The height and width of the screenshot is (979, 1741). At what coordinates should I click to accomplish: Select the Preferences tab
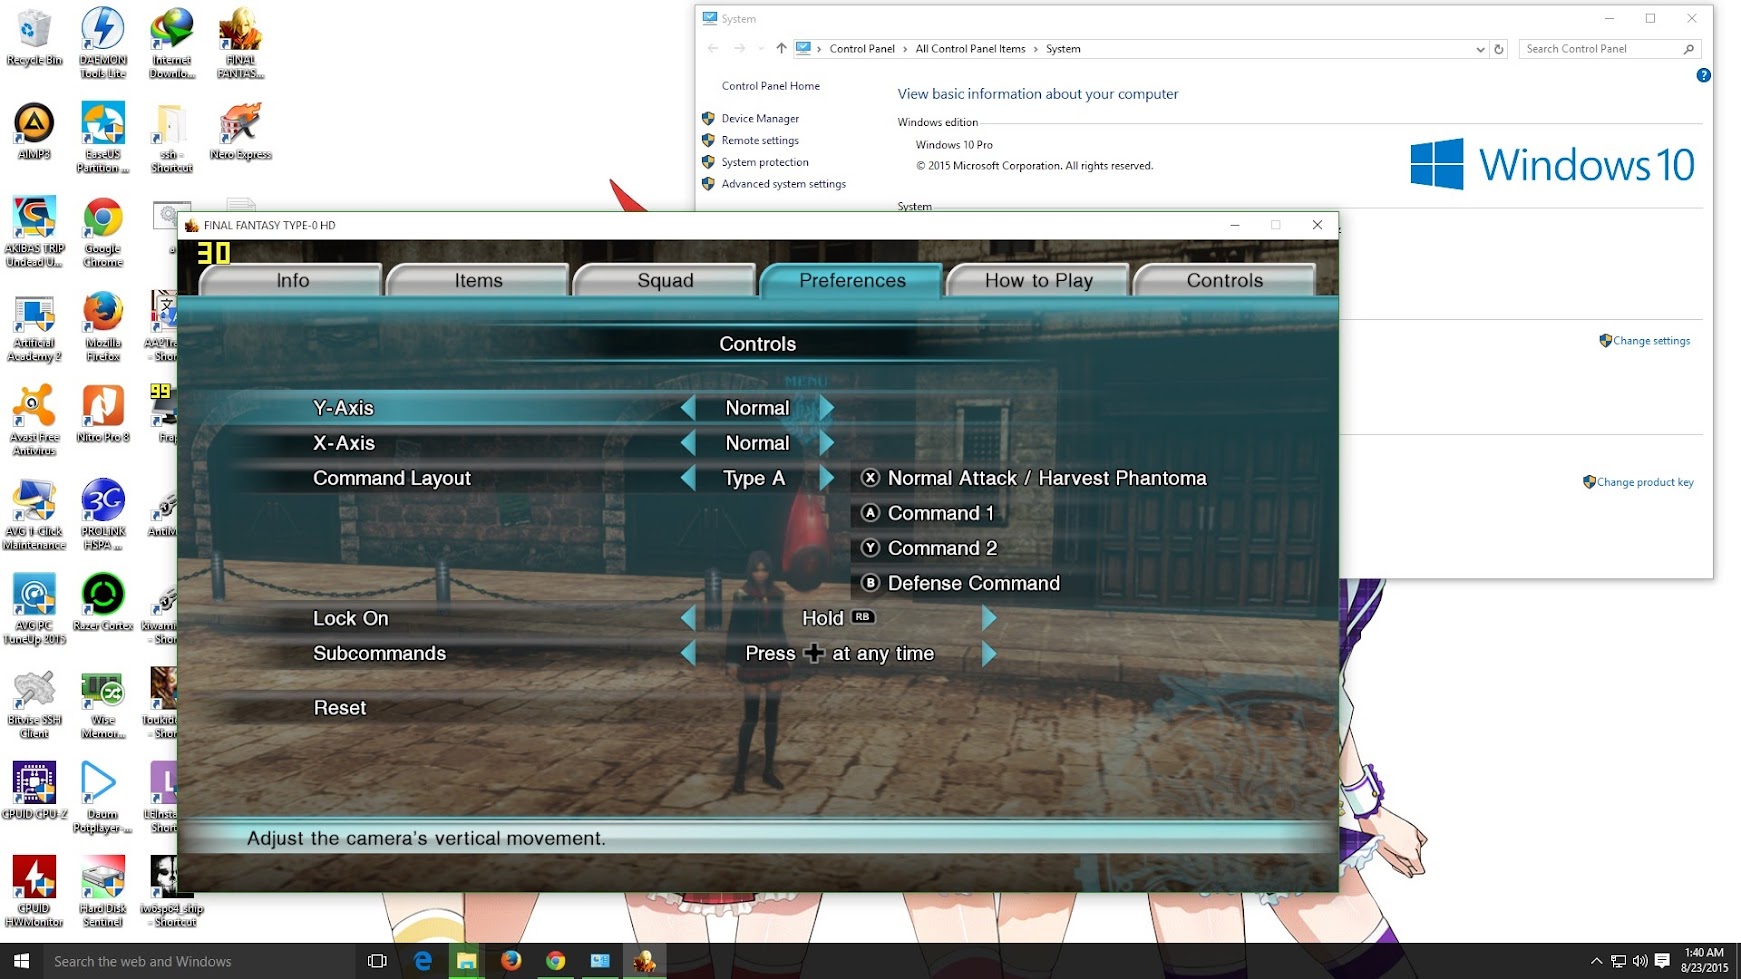(x=852, y=280)
